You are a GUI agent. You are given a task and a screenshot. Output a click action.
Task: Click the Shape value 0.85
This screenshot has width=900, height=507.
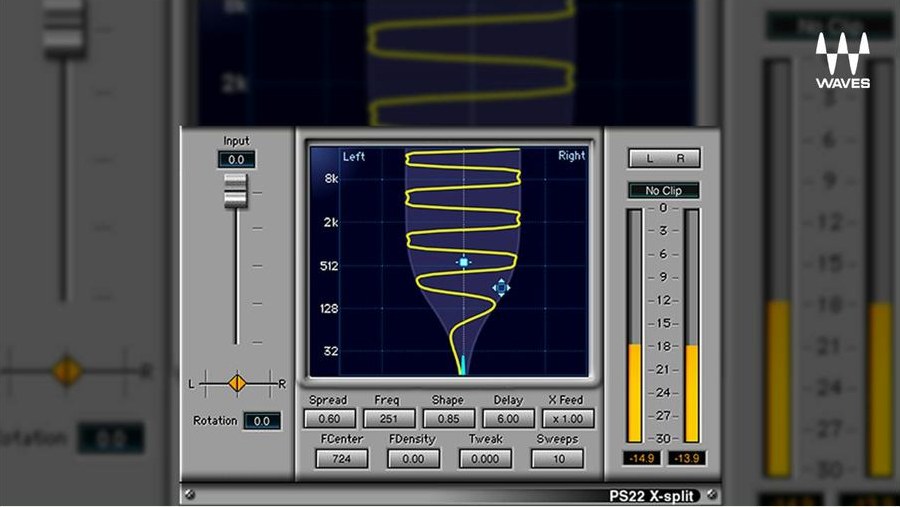(449, 419)
